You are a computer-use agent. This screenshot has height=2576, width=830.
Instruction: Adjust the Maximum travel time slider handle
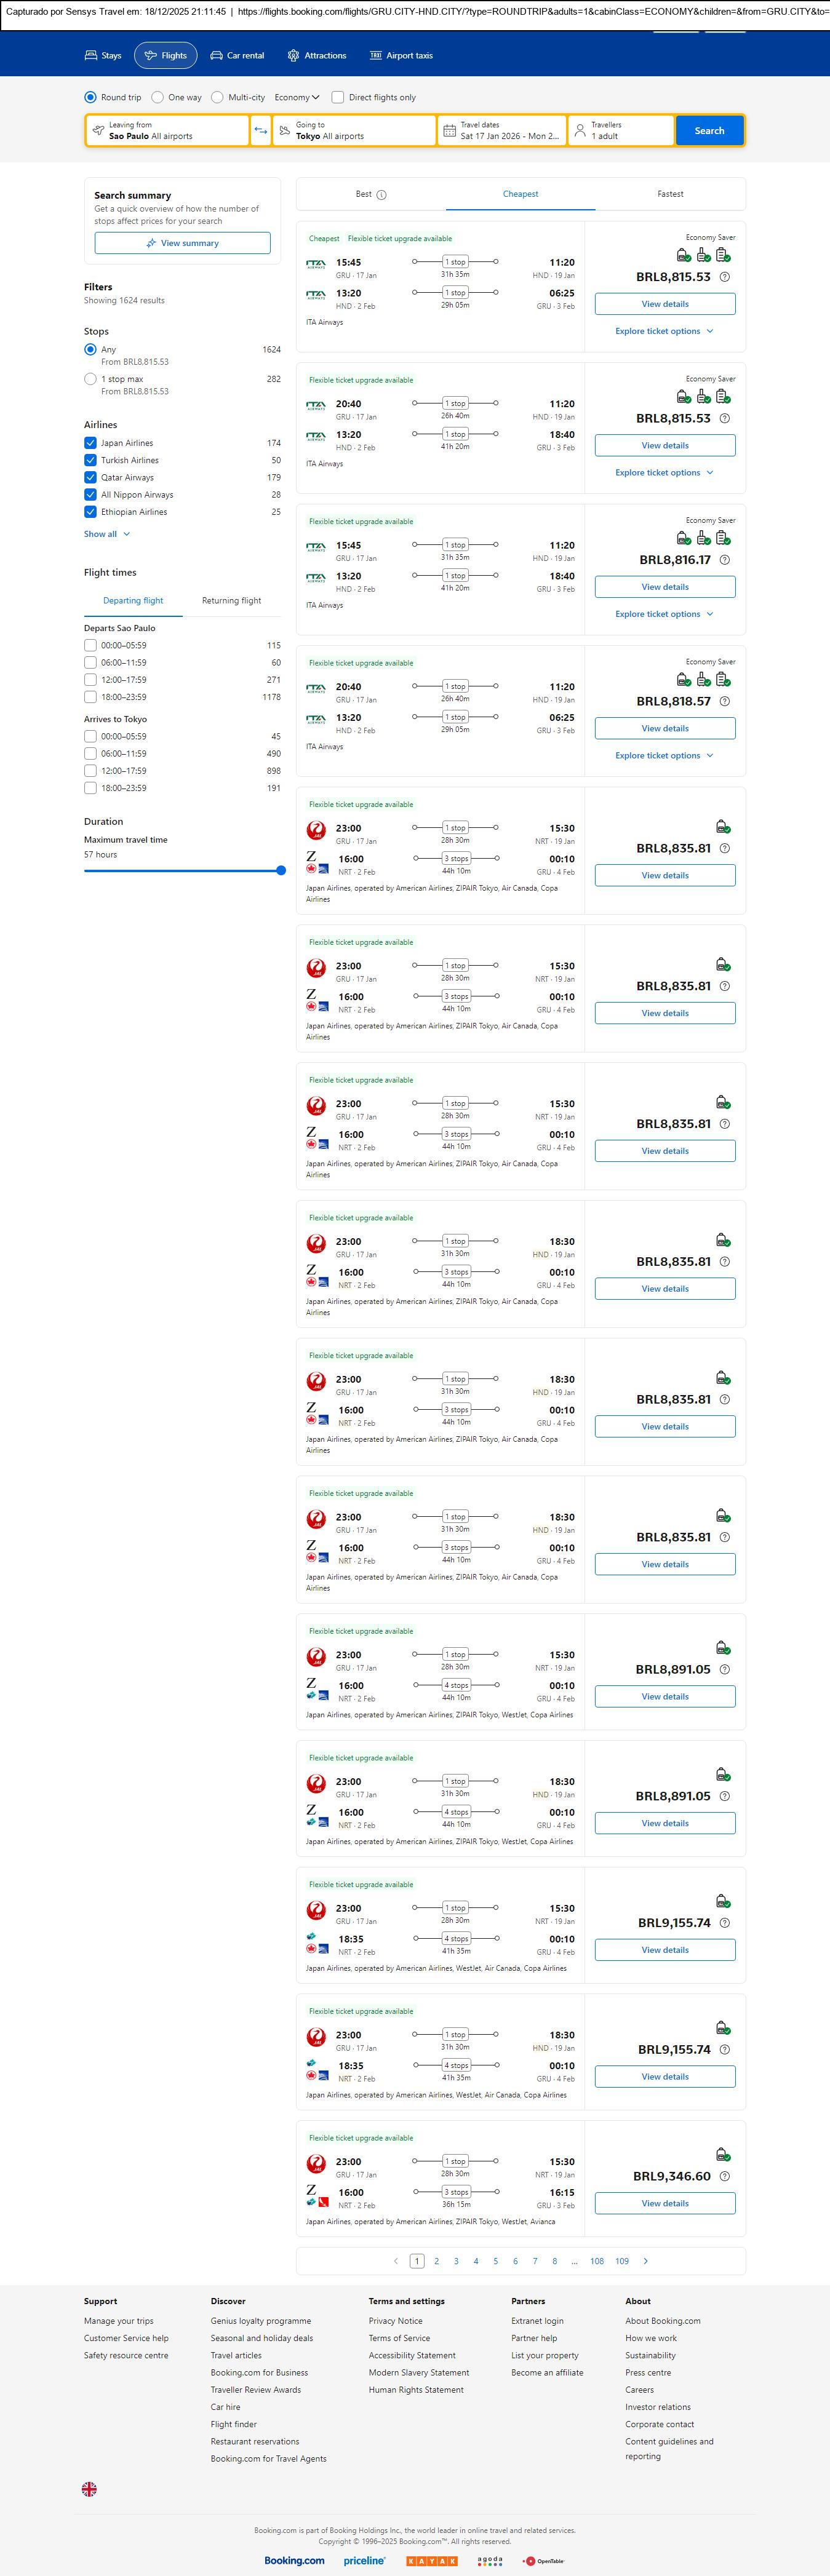click(x=281, y=870)
